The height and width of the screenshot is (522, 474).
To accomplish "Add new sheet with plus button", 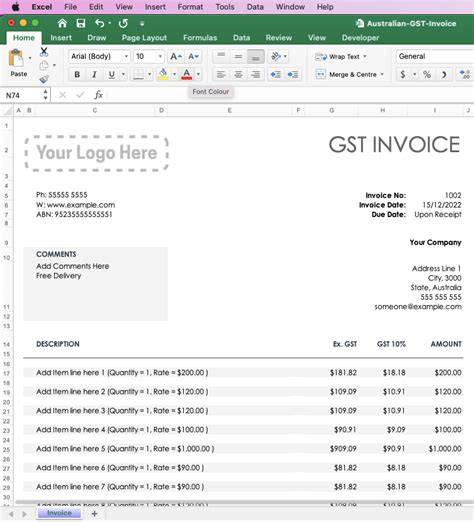I will click(94, 514).
